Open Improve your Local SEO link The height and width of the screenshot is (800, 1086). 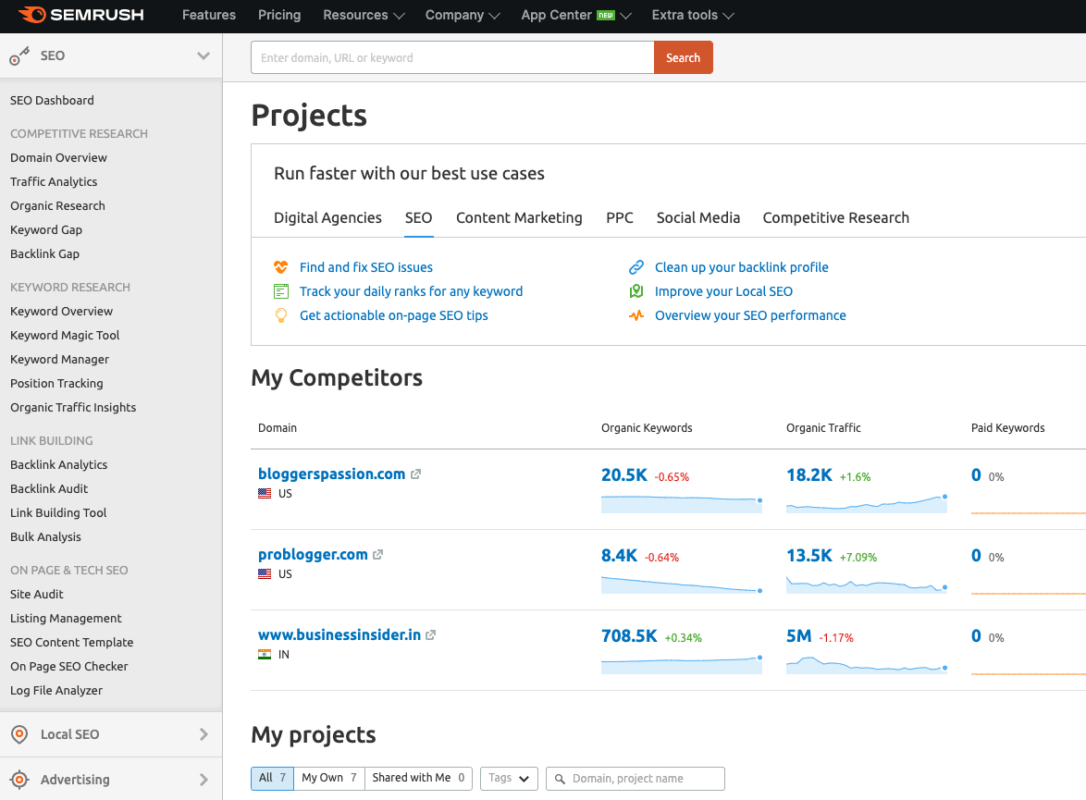click(x=724, y=292)
